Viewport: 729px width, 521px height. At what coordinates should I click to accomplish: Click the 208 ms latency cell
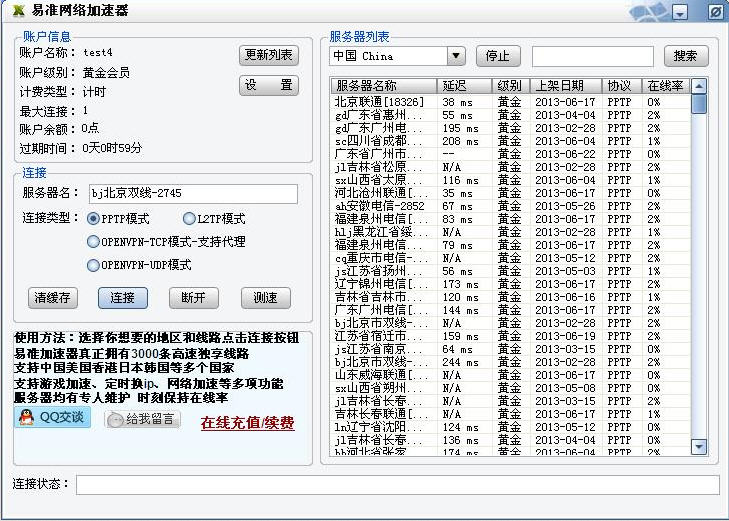pyautogui.click(x=460, y=141)
